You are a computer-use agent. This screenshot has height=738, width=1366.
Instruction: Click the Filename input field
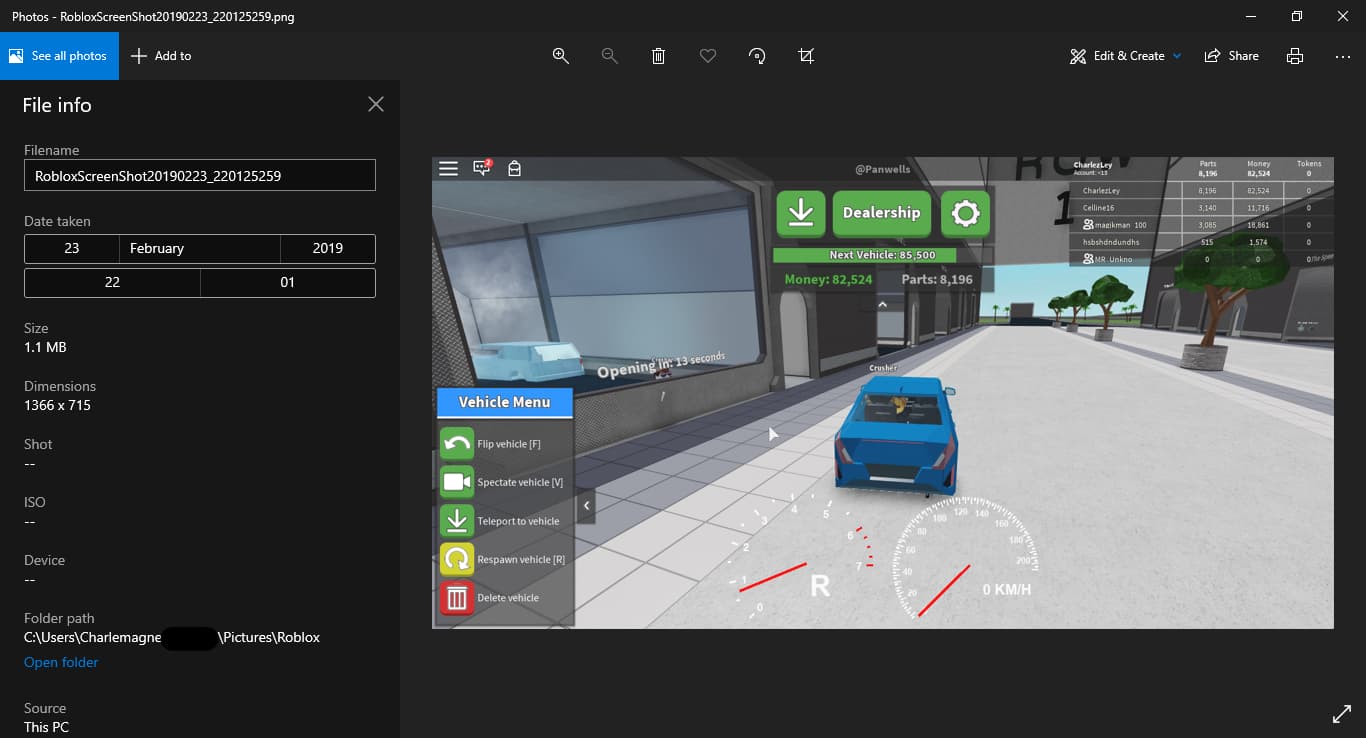200,175
